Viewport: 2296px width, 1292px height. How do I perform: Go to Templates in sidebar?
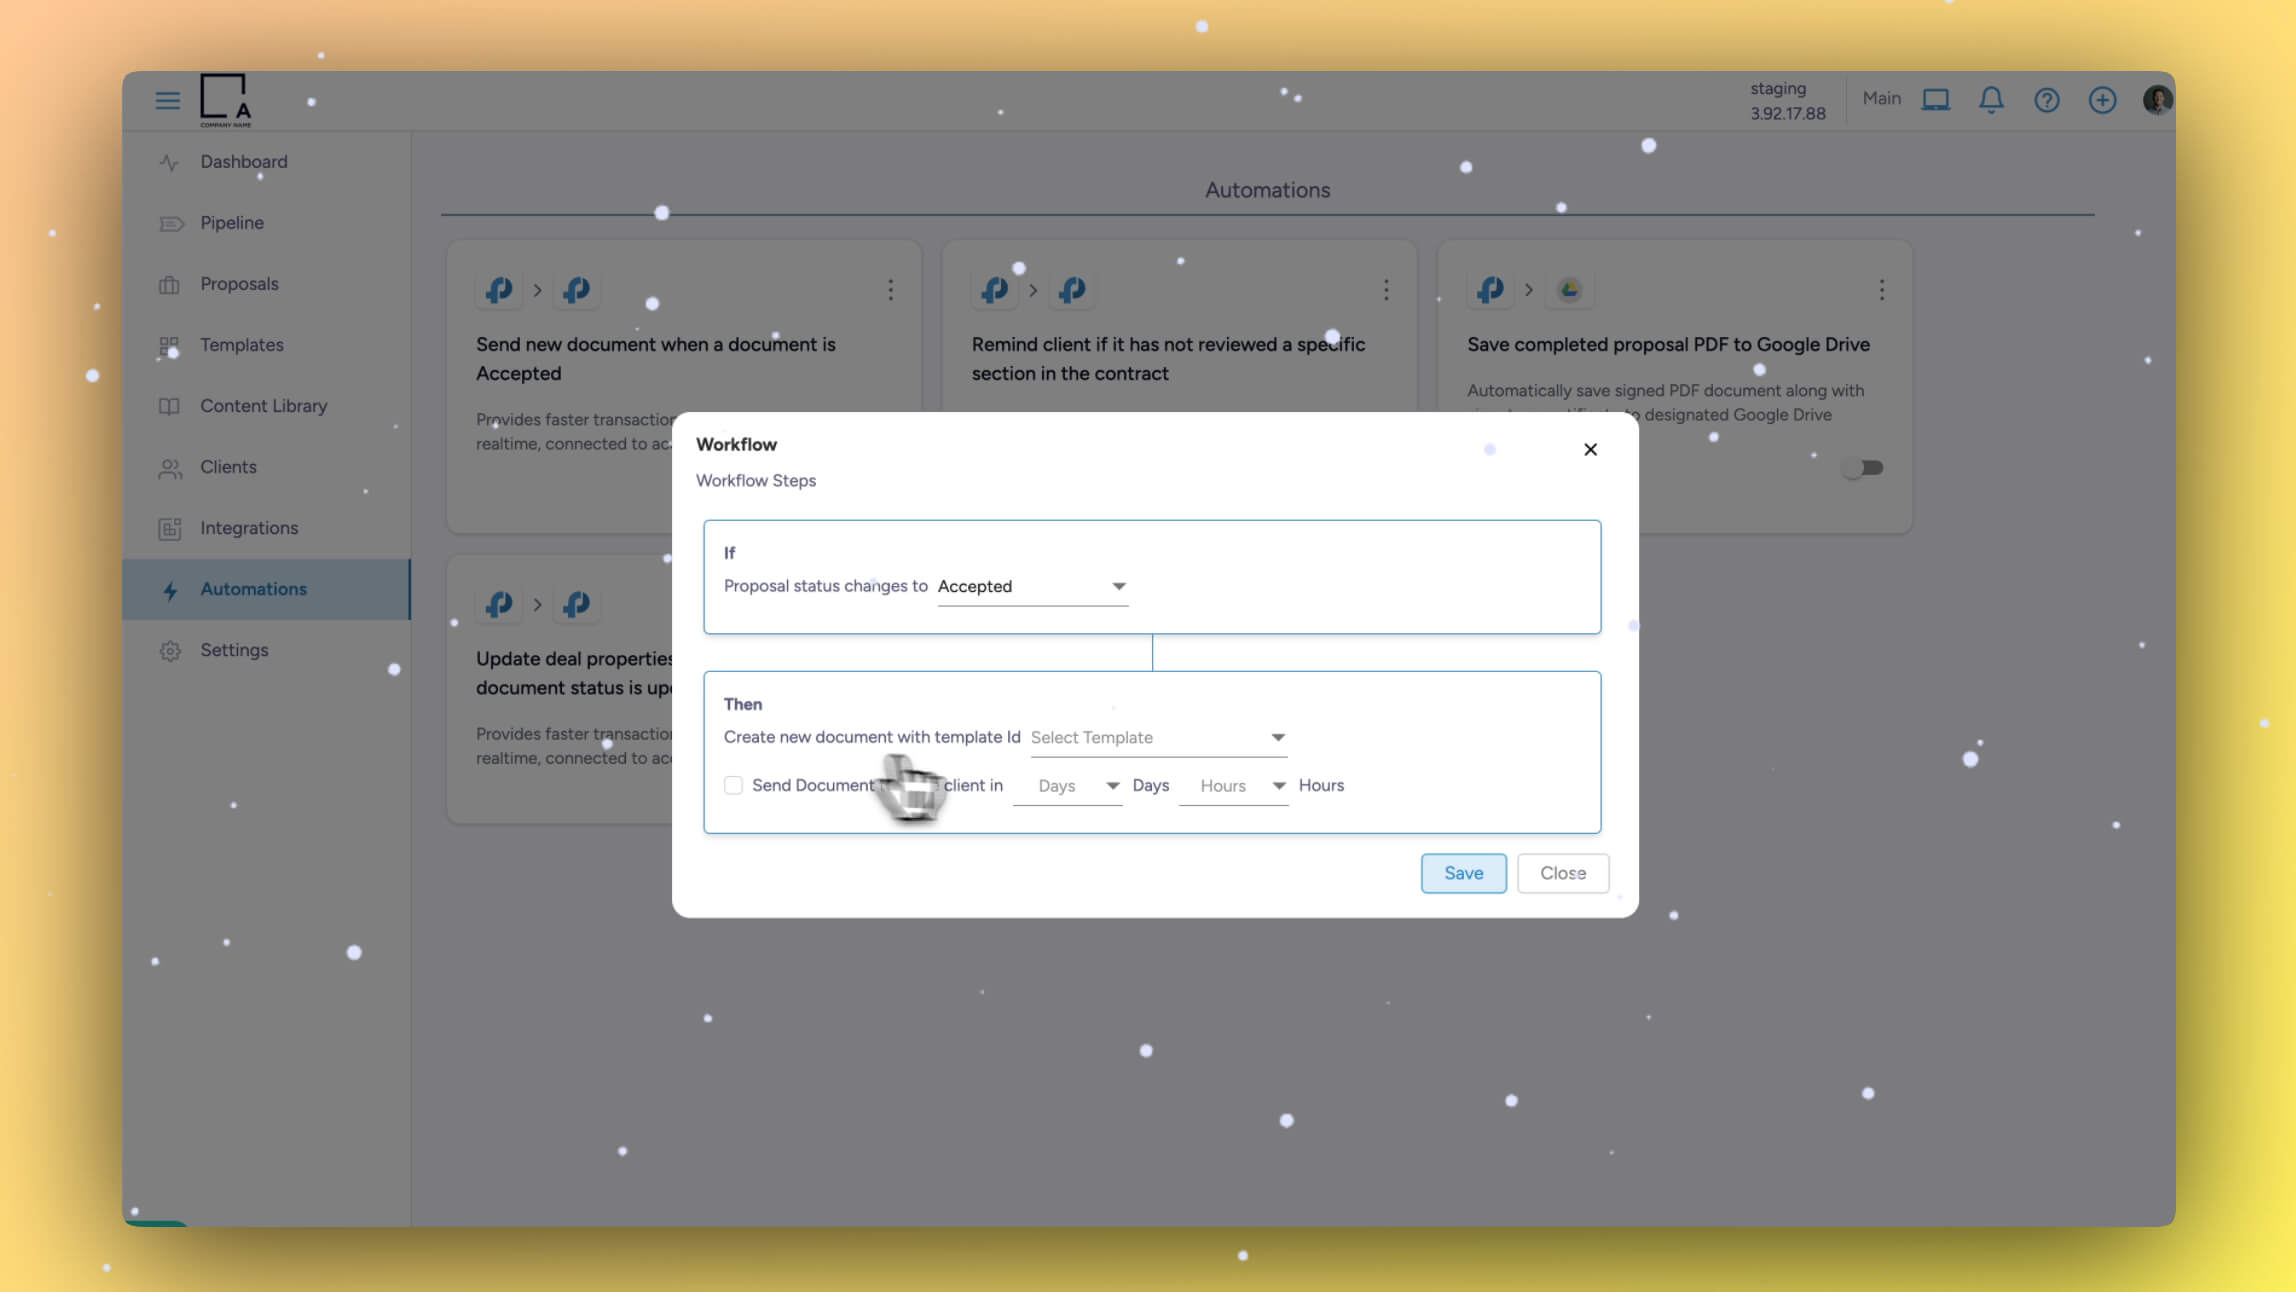click(241, 345)
